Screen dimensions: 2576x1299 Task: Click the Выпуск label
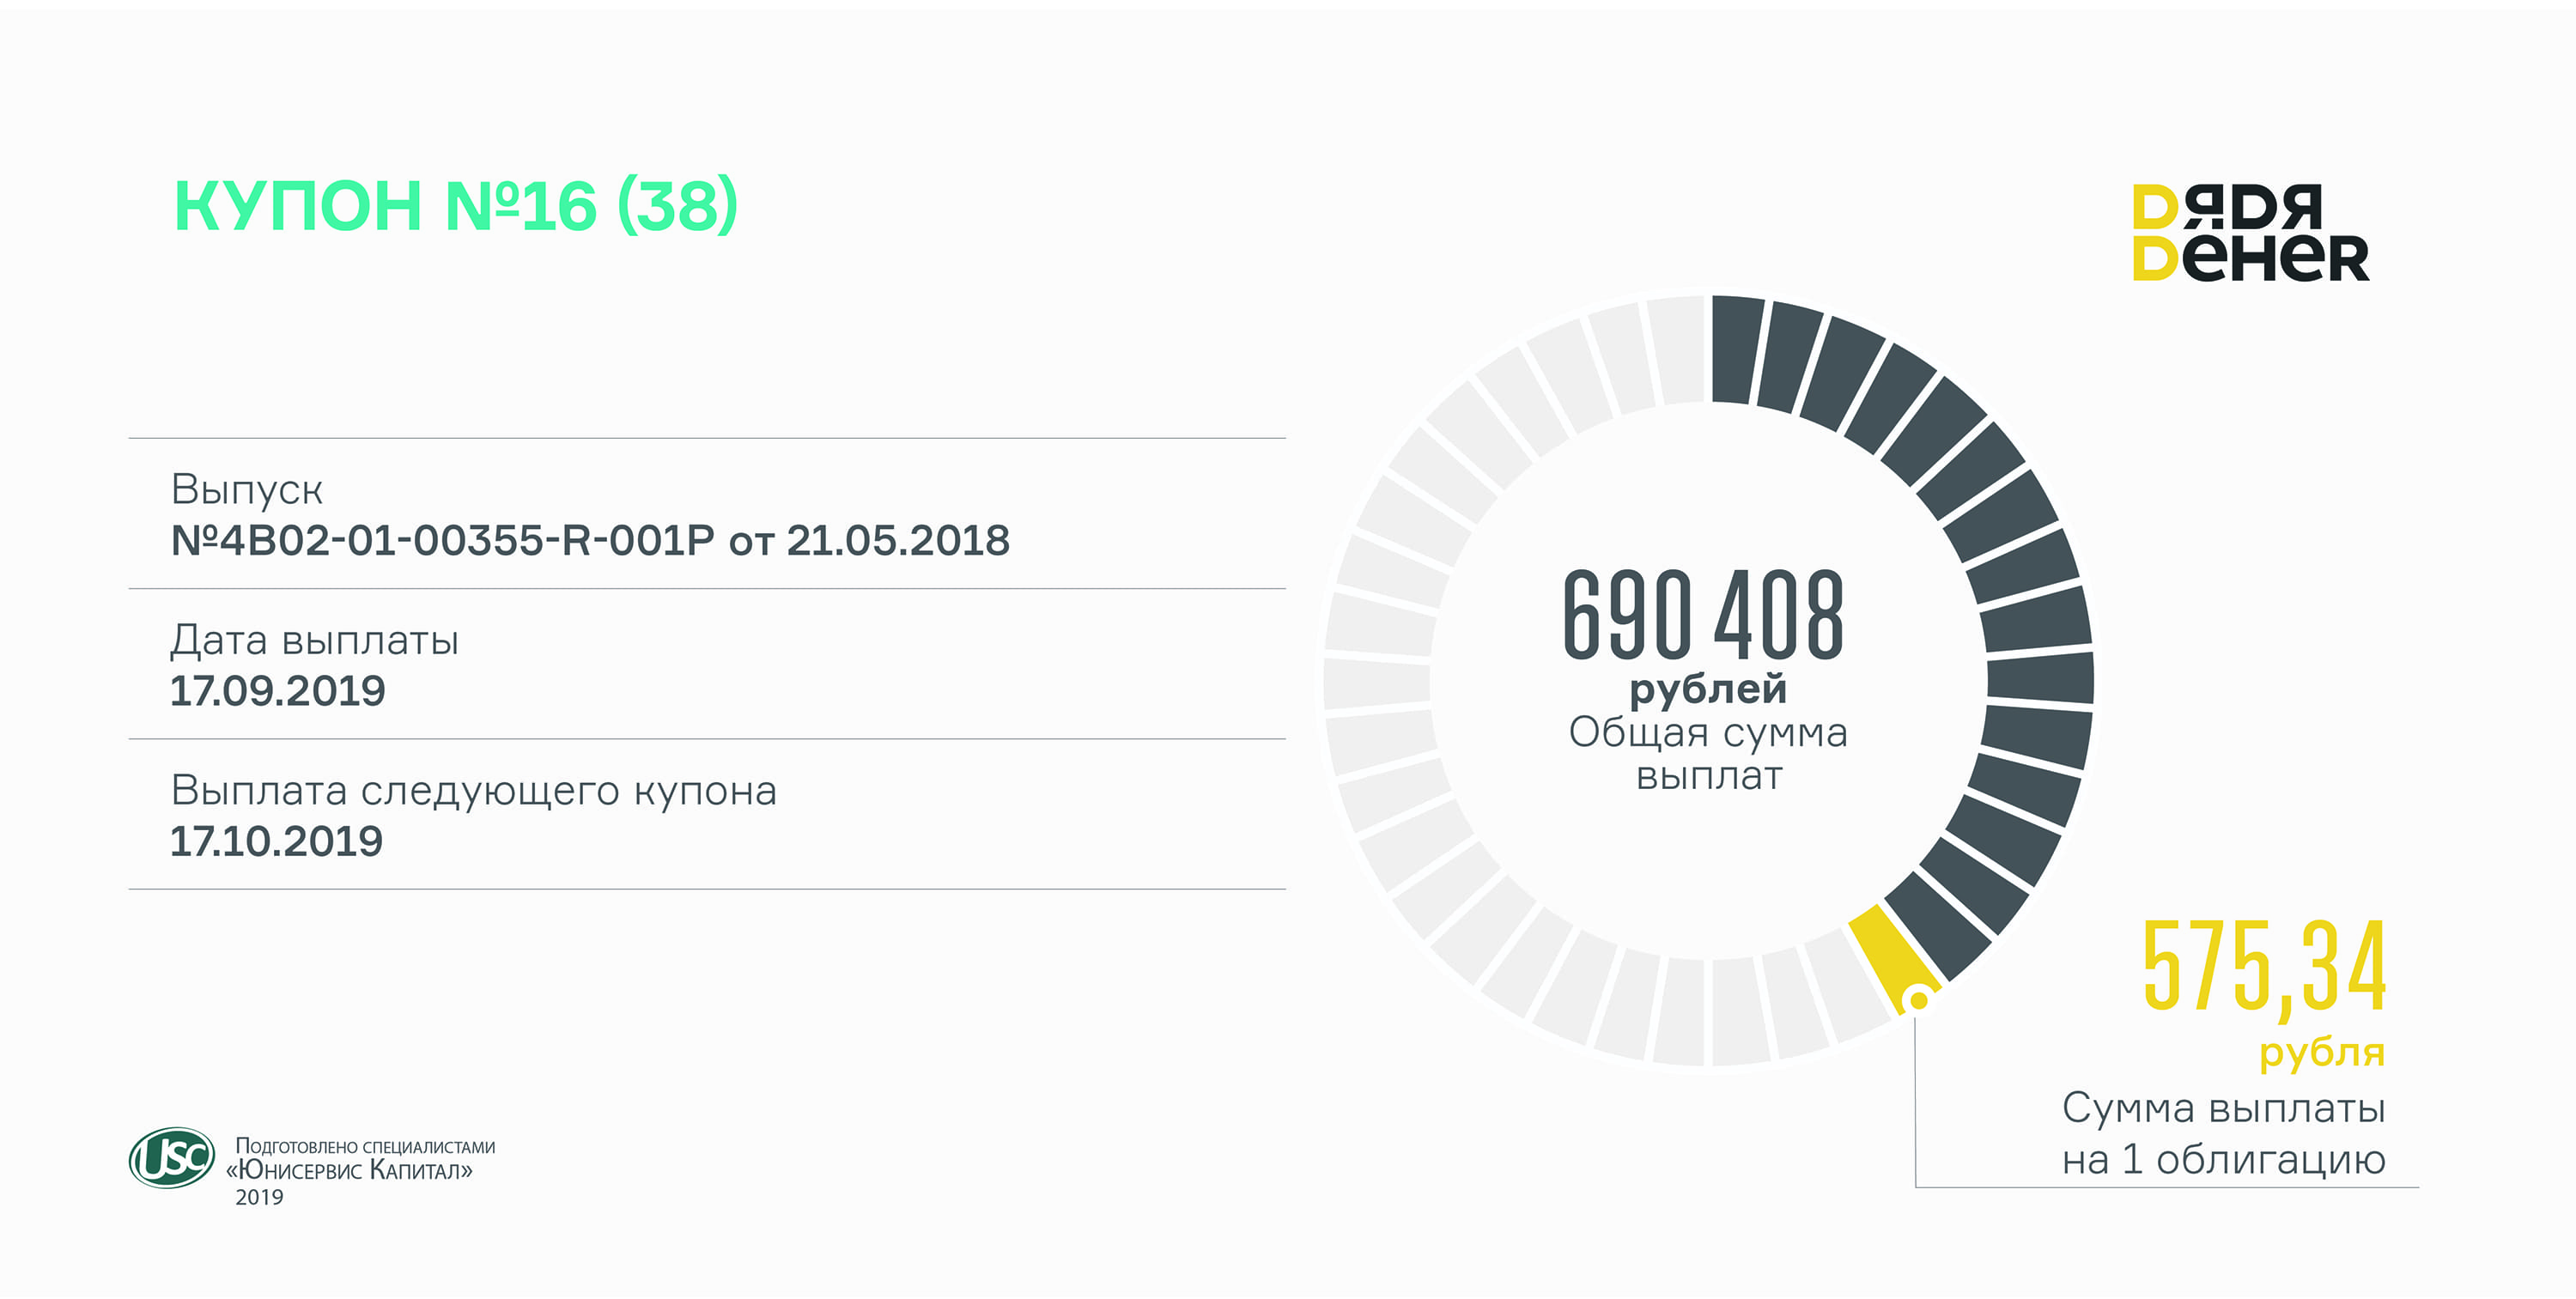tap(247, 490)
